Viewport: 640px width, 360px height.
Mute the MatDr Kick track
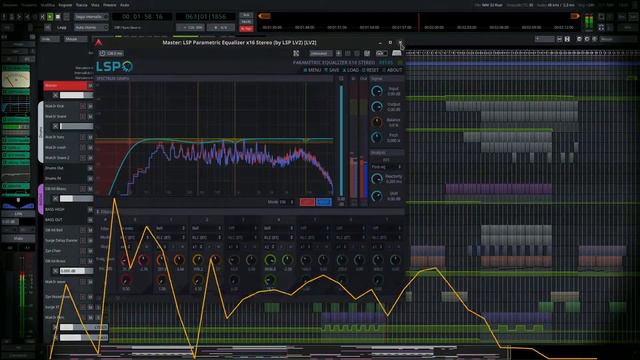pos(90,106)
